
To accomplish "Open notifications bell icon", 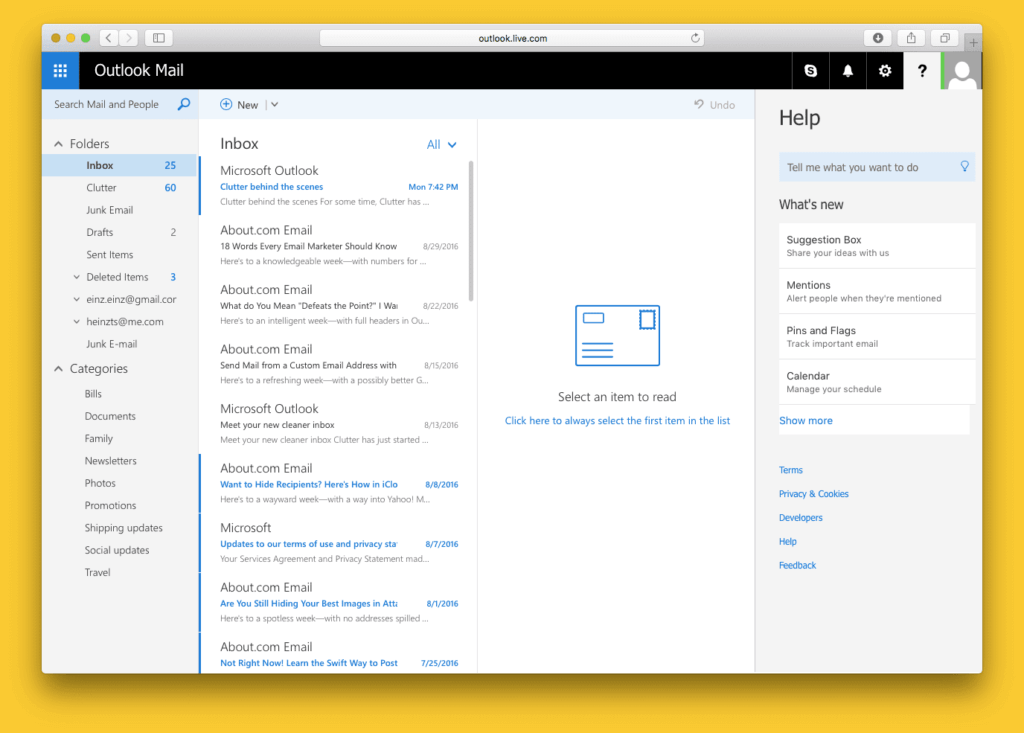I will 848,71.
